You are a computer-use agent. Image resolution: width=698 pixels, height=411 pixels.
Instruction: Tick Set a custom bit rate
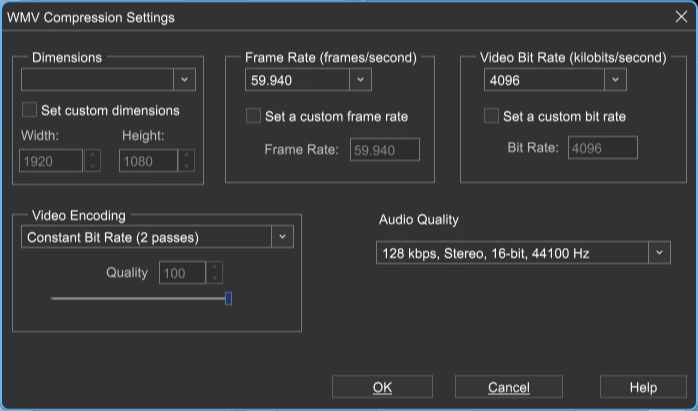(x=491, y=116)
